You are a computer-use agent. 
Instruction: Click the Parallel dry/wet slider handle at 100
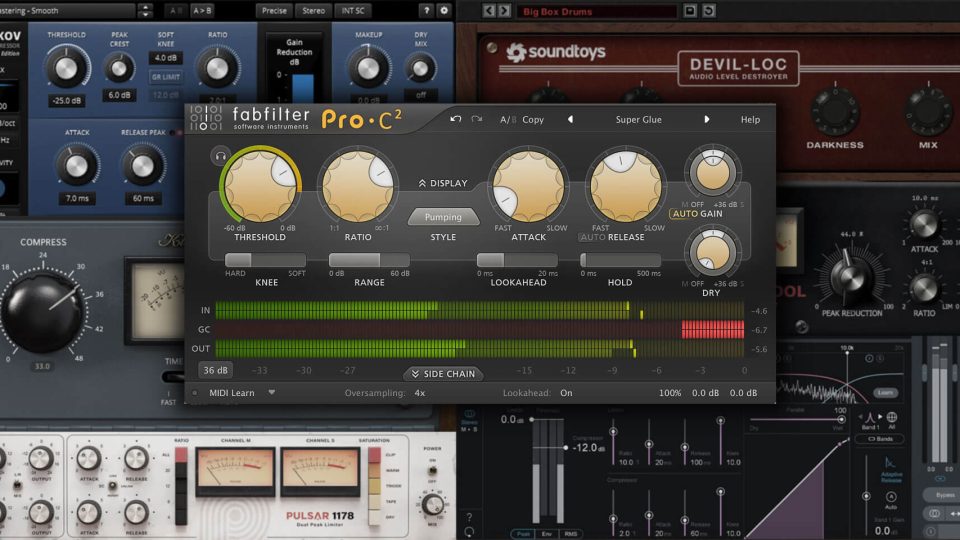(x=841, y=419)
